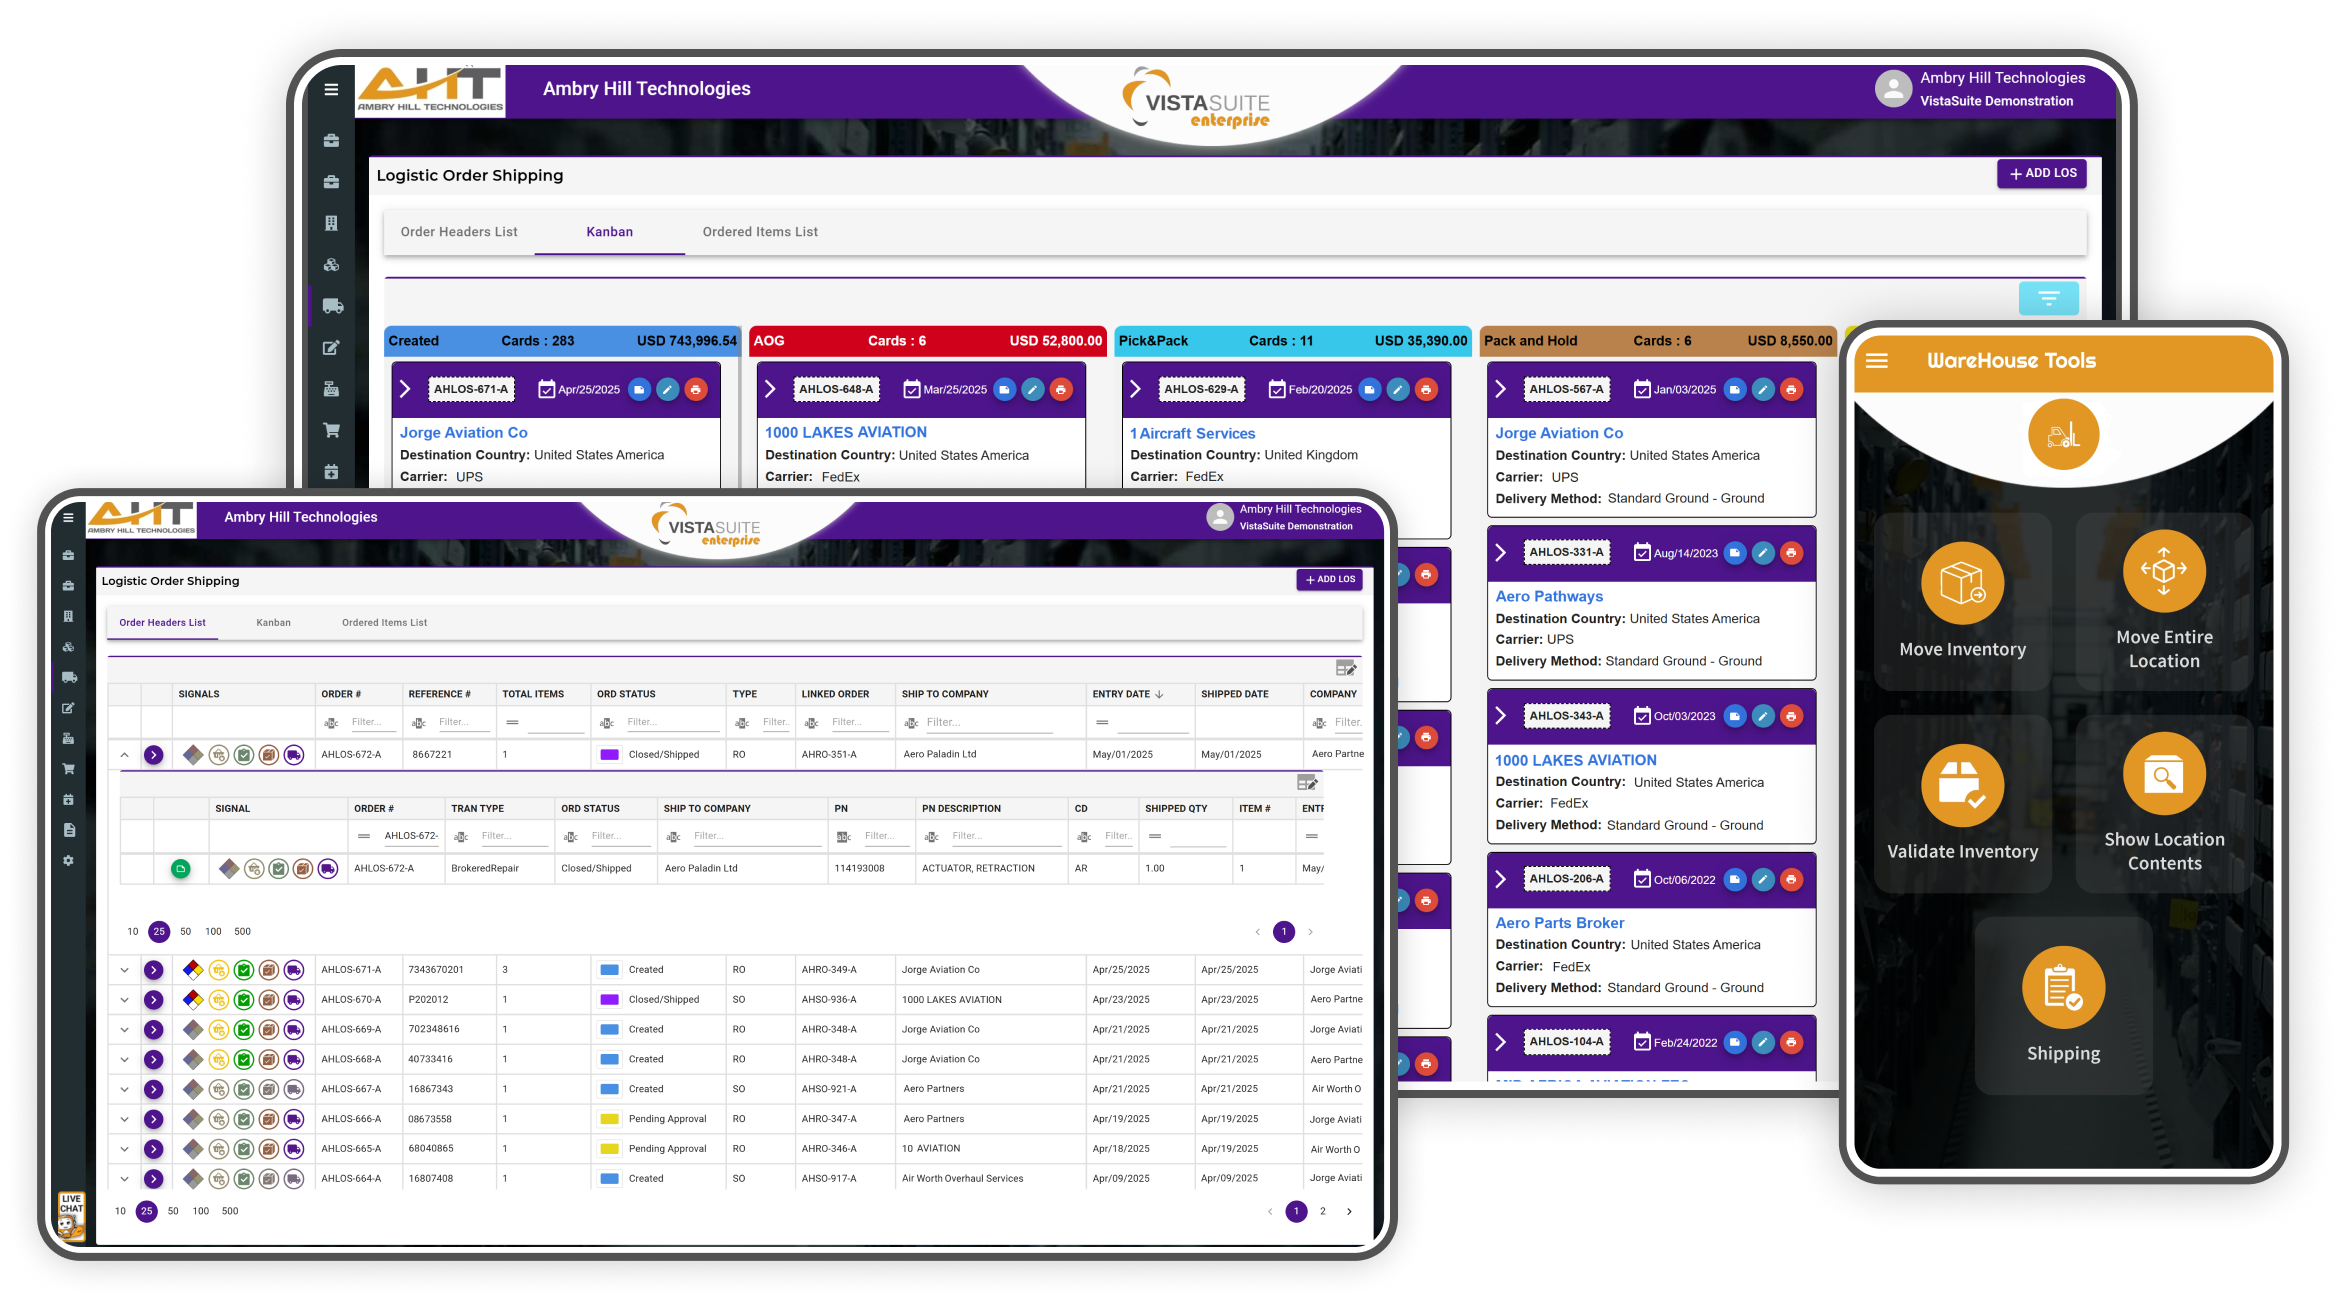
Task: Open the filter funnel above the Kanban board
Action: click(2048, 297)
